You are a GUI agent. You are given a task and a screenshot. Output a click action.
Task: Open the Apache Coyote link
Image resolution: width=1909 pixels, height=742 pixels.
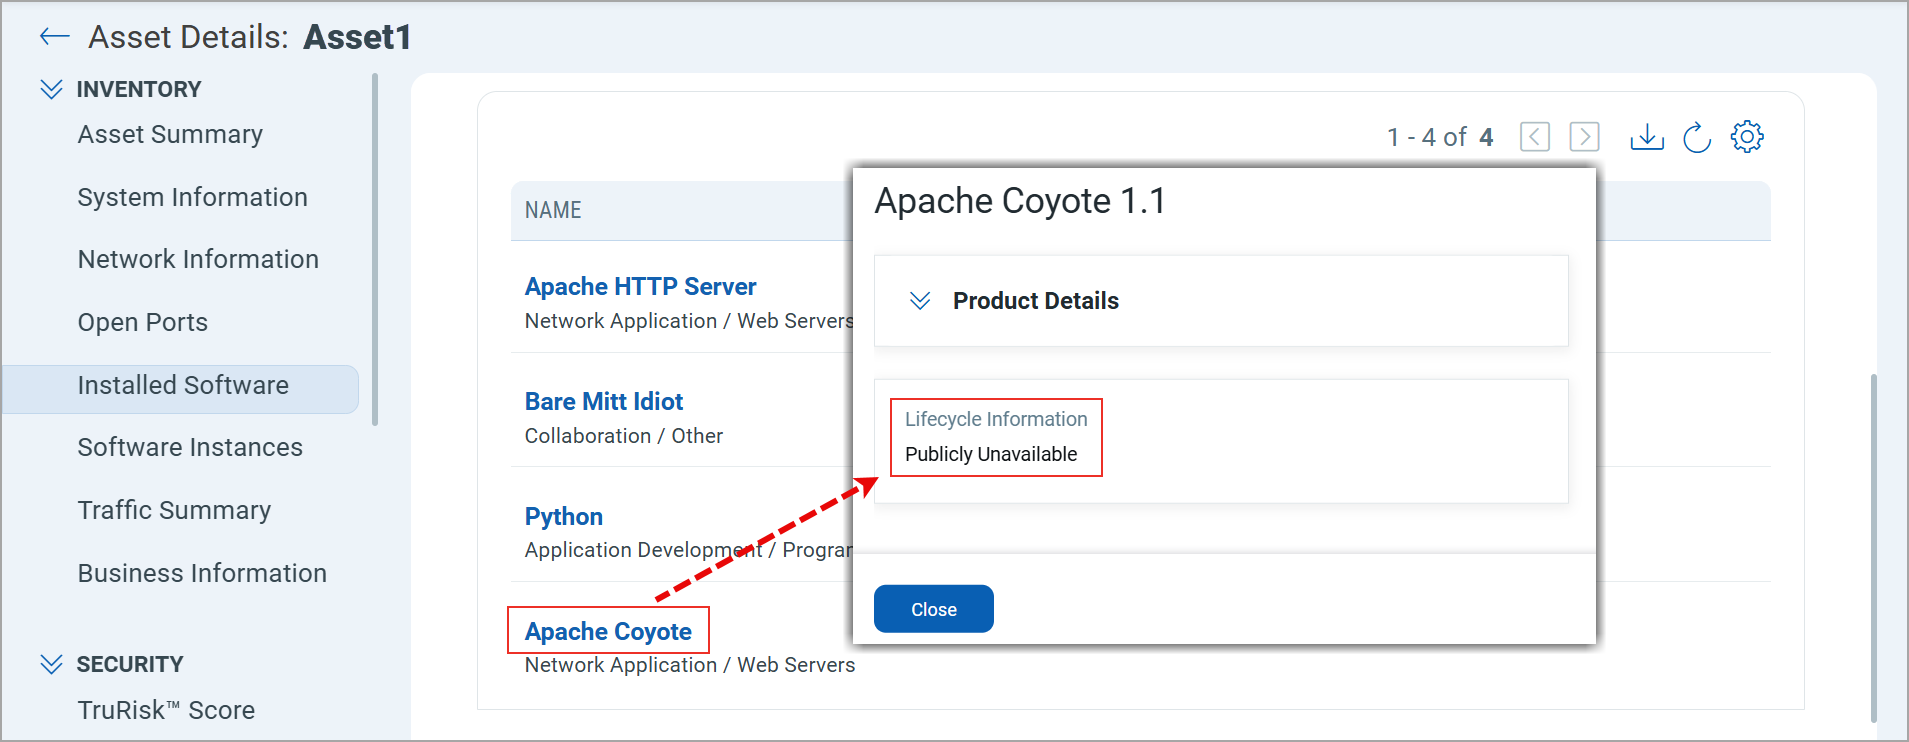(608, 632)
